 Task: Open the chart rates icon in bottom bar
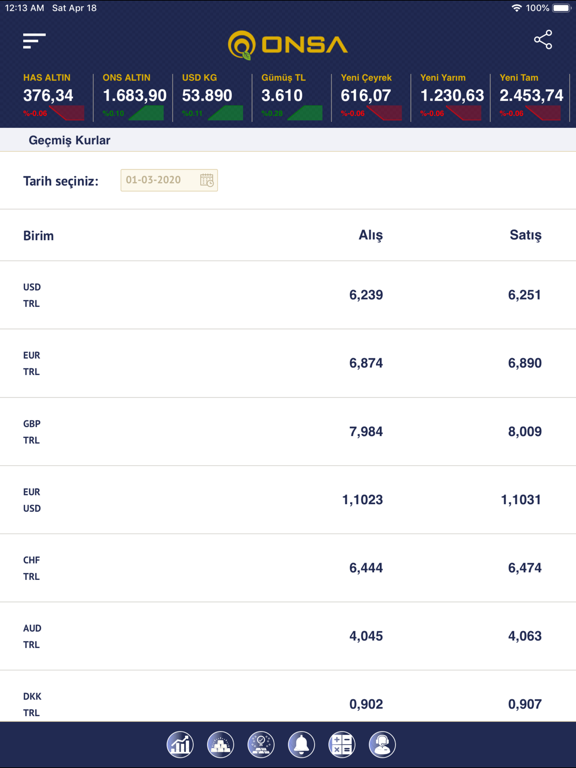point(180,744)
